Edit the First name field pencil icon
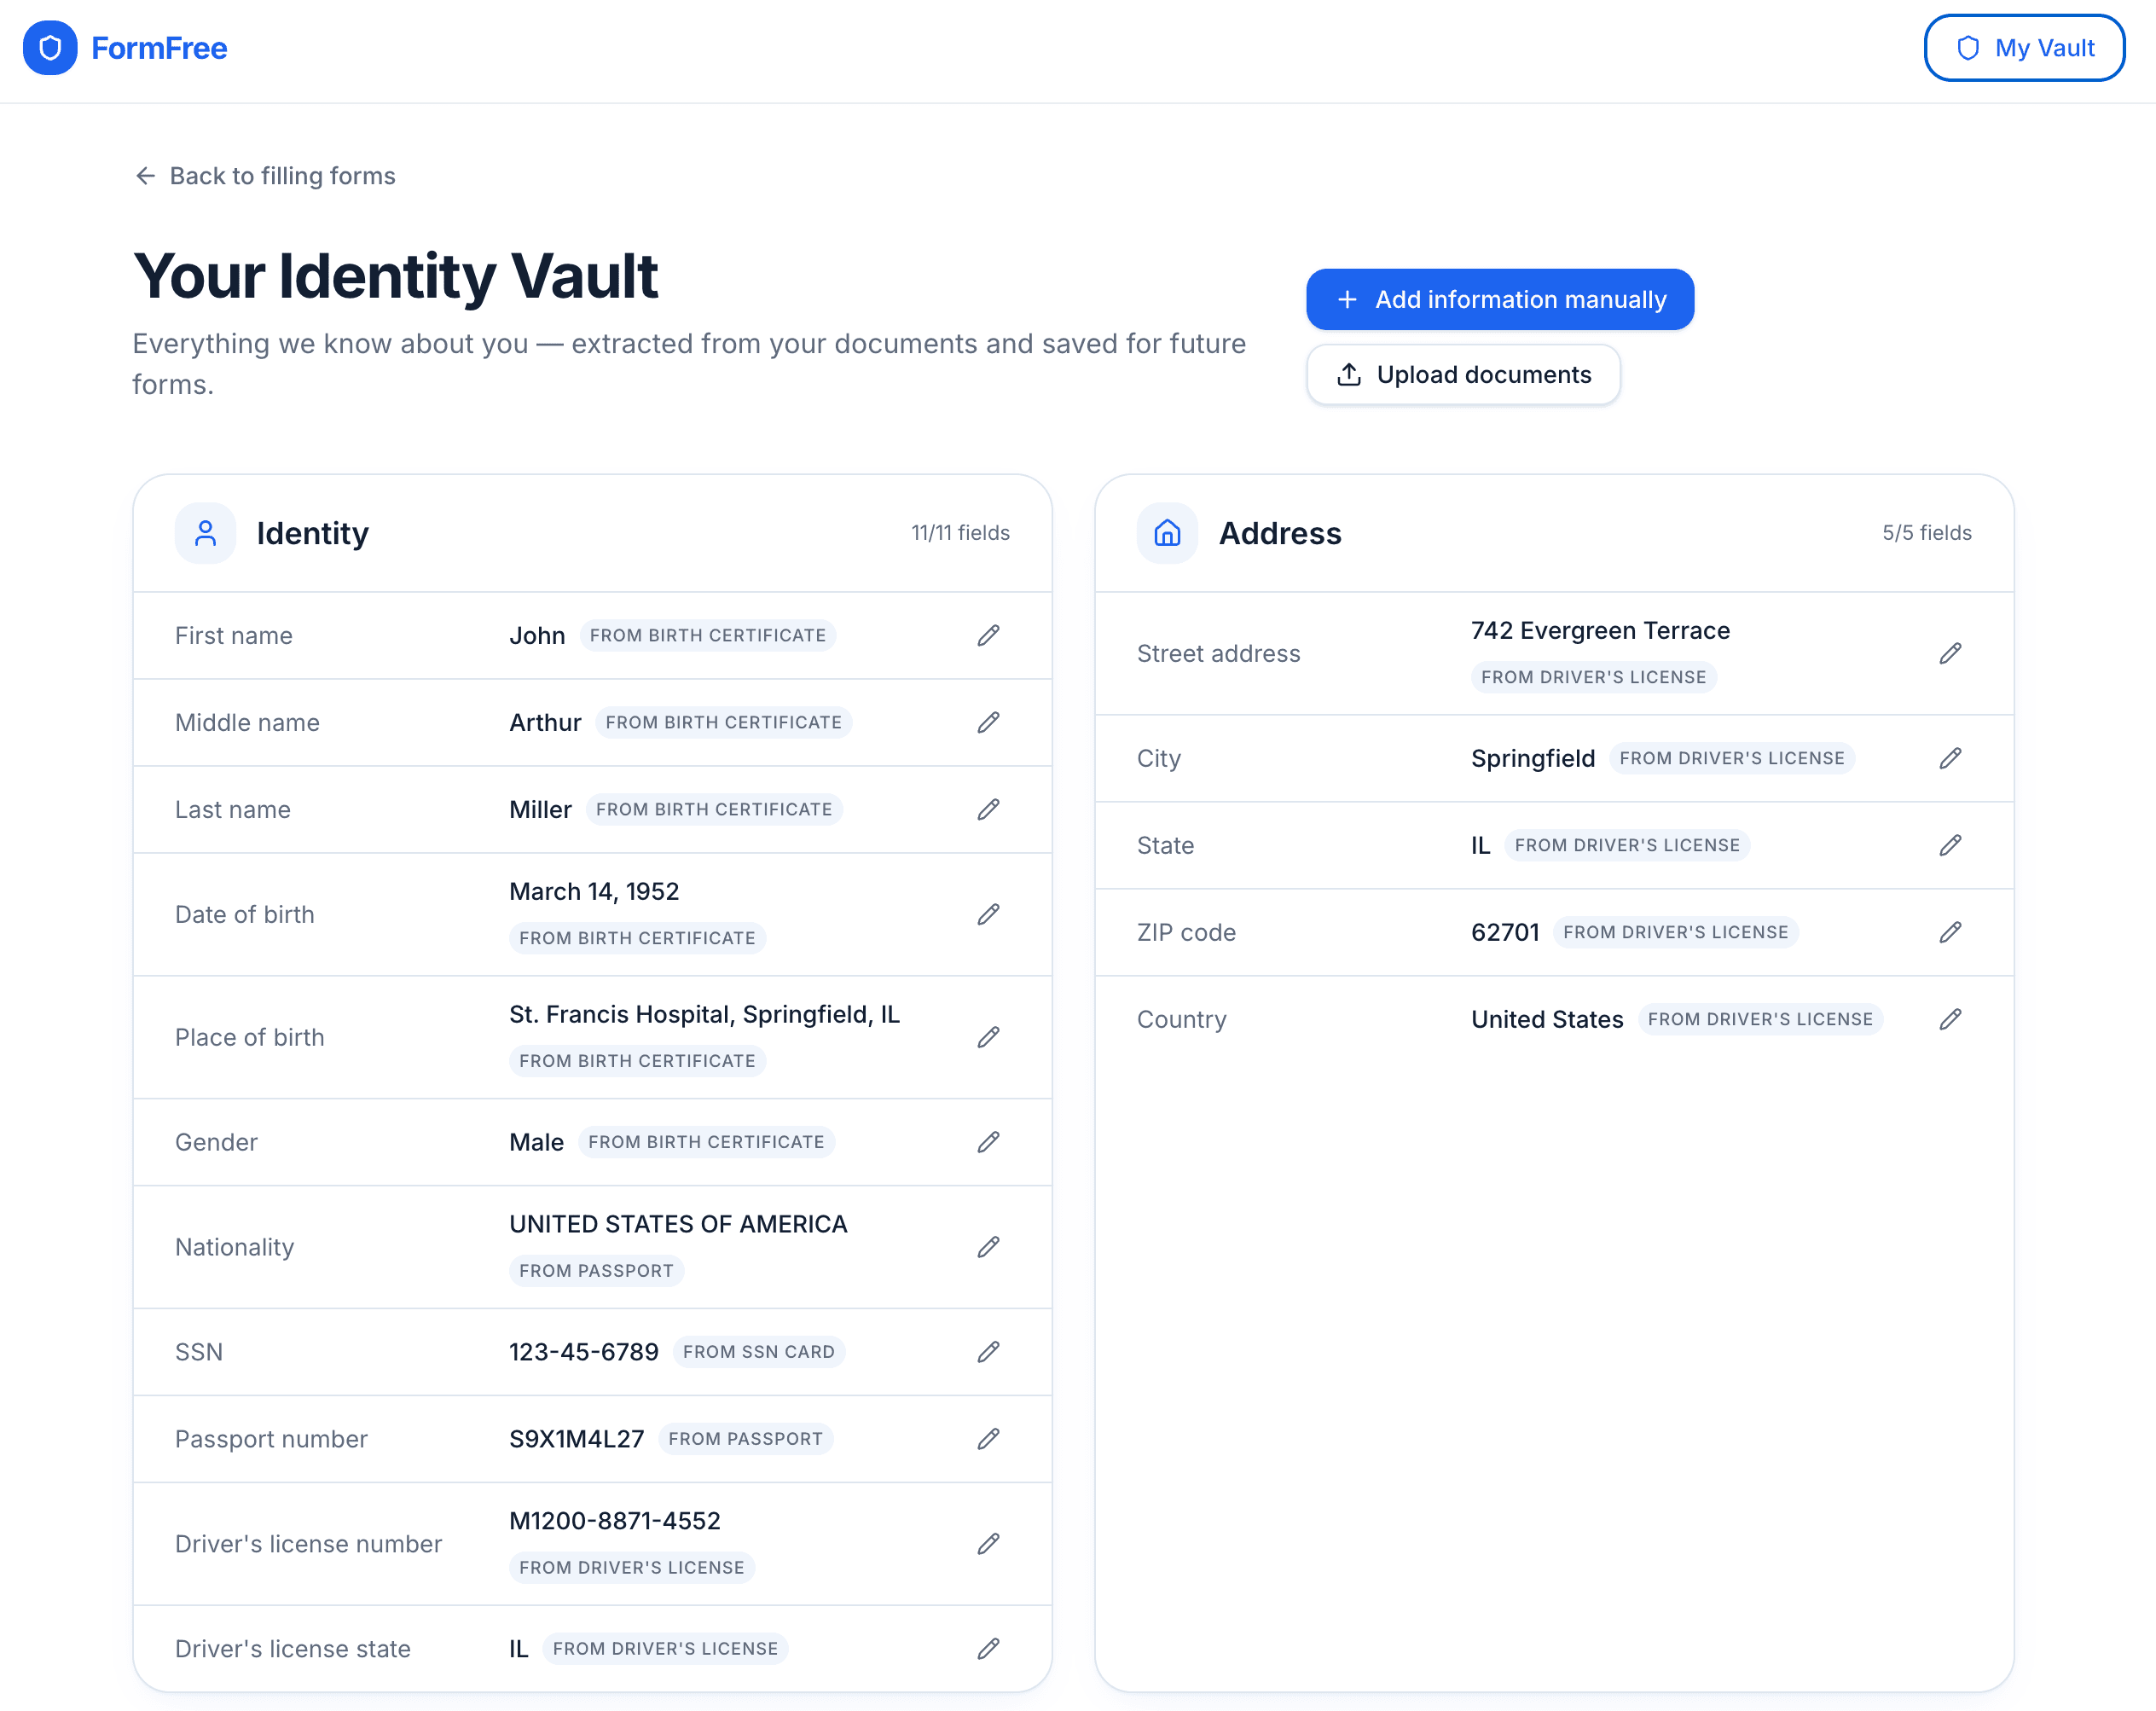This screenshot has height=1711, width=2156. pos(988,636)
